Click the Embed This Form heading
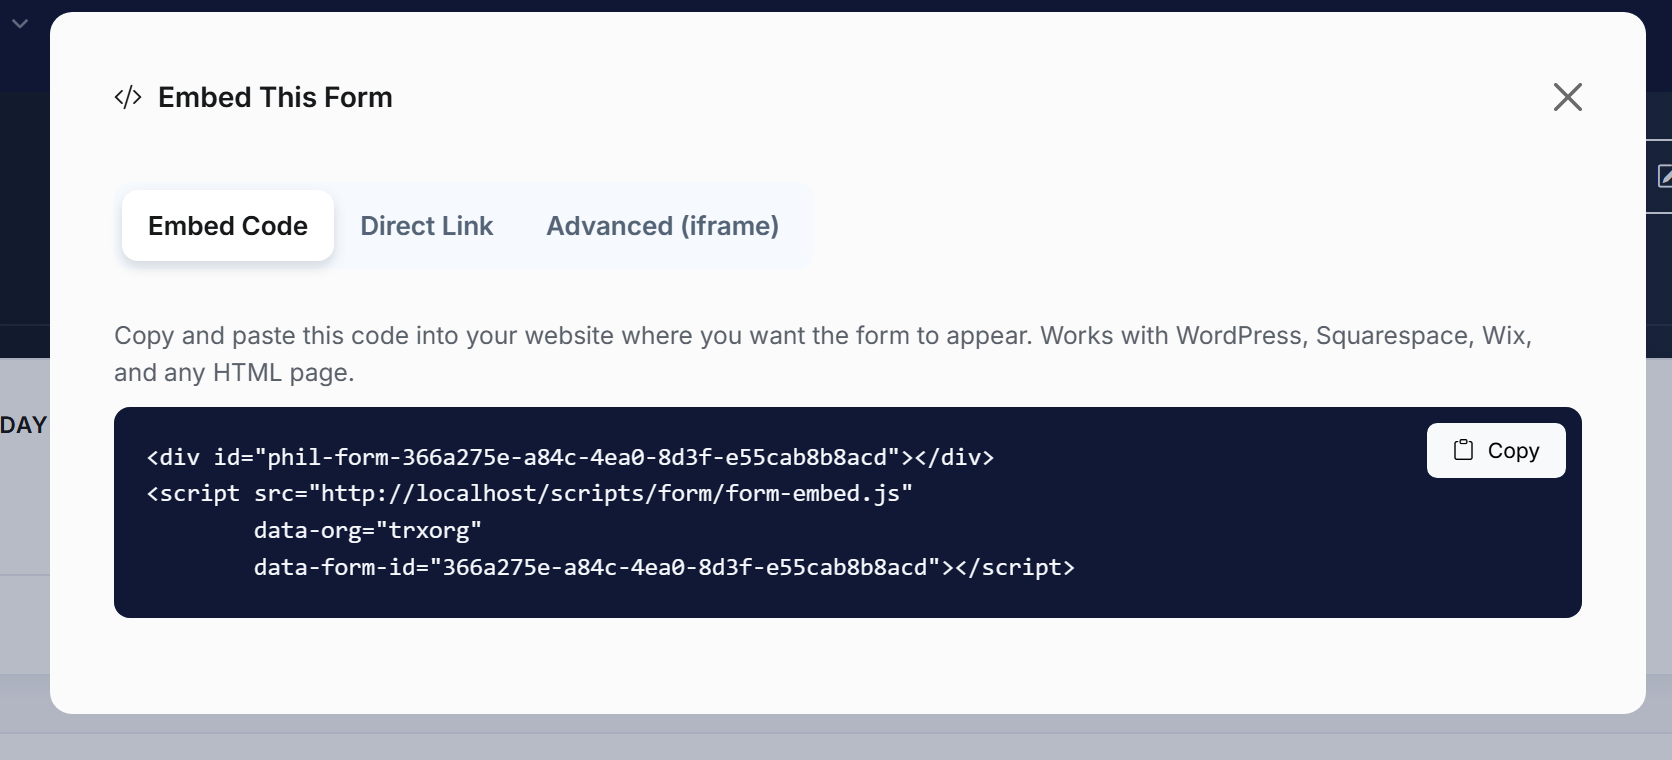The width and height of the screenshot is (1672, 760). tap(275, 97)
